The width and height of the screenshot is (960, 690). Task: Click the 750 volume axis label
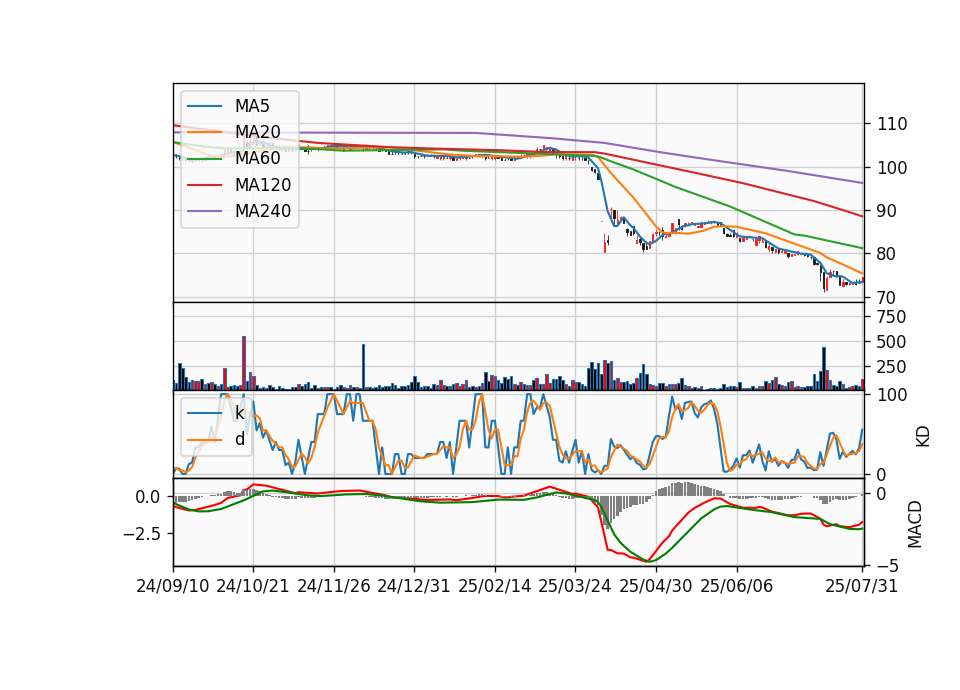pos(891,317)
